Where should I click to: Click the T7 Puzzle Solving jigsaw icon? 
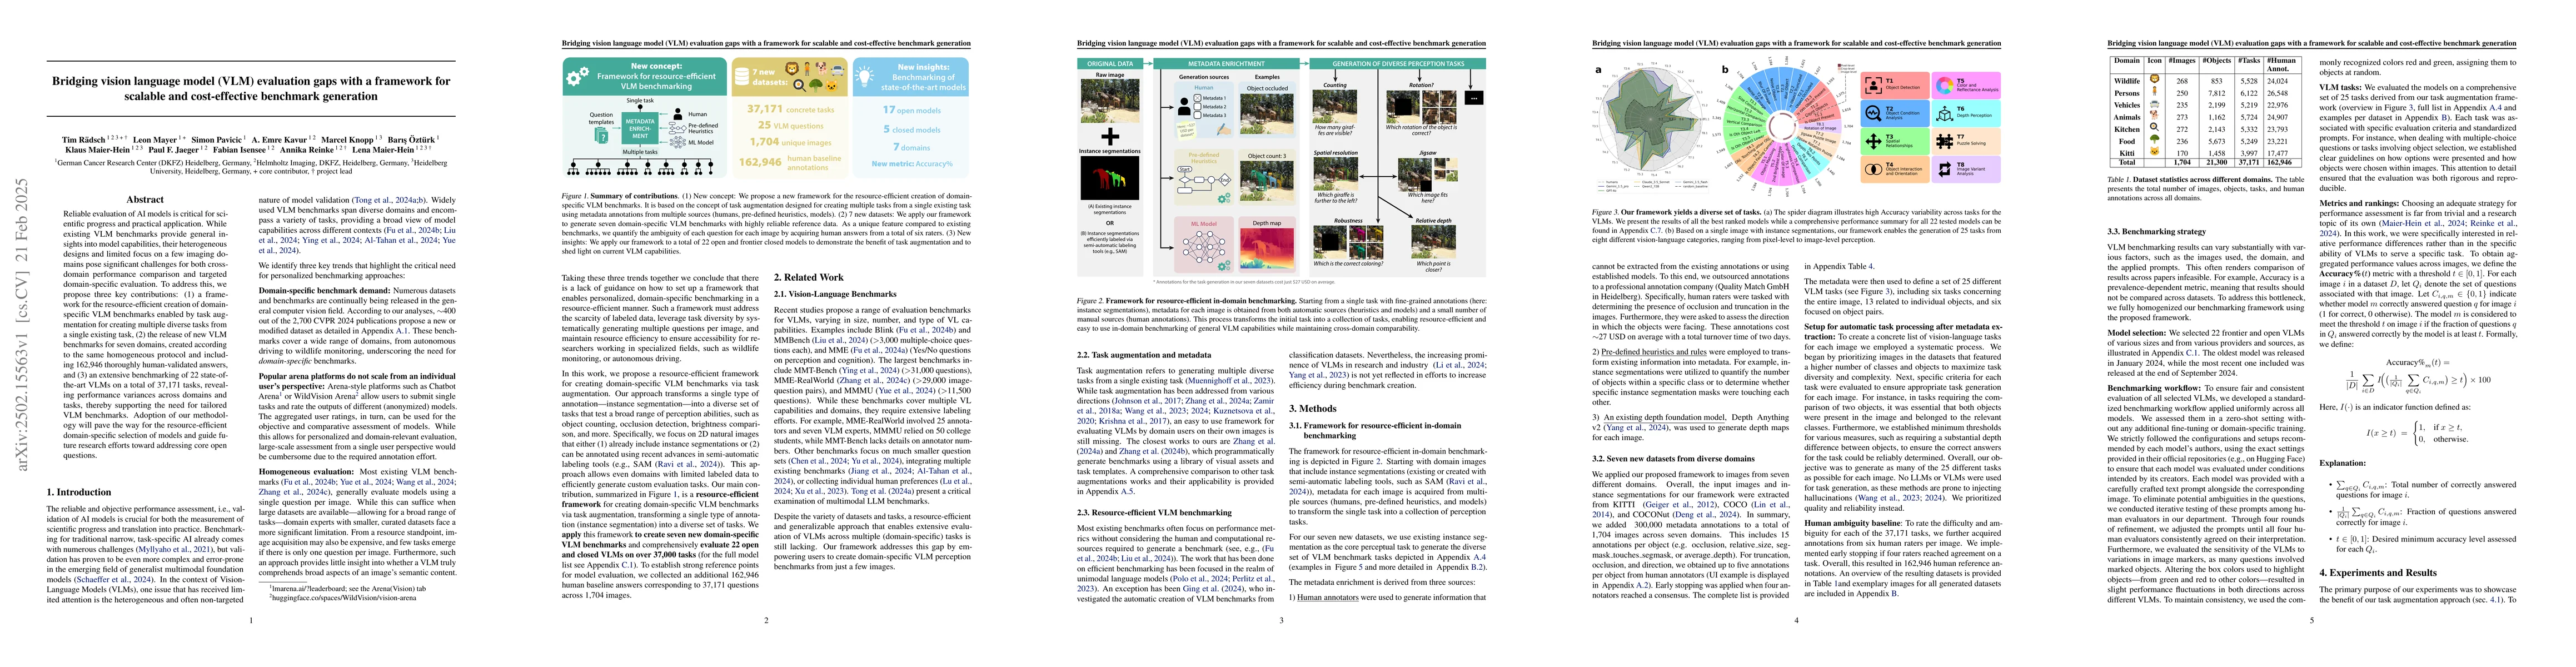tap(1944, 141)
